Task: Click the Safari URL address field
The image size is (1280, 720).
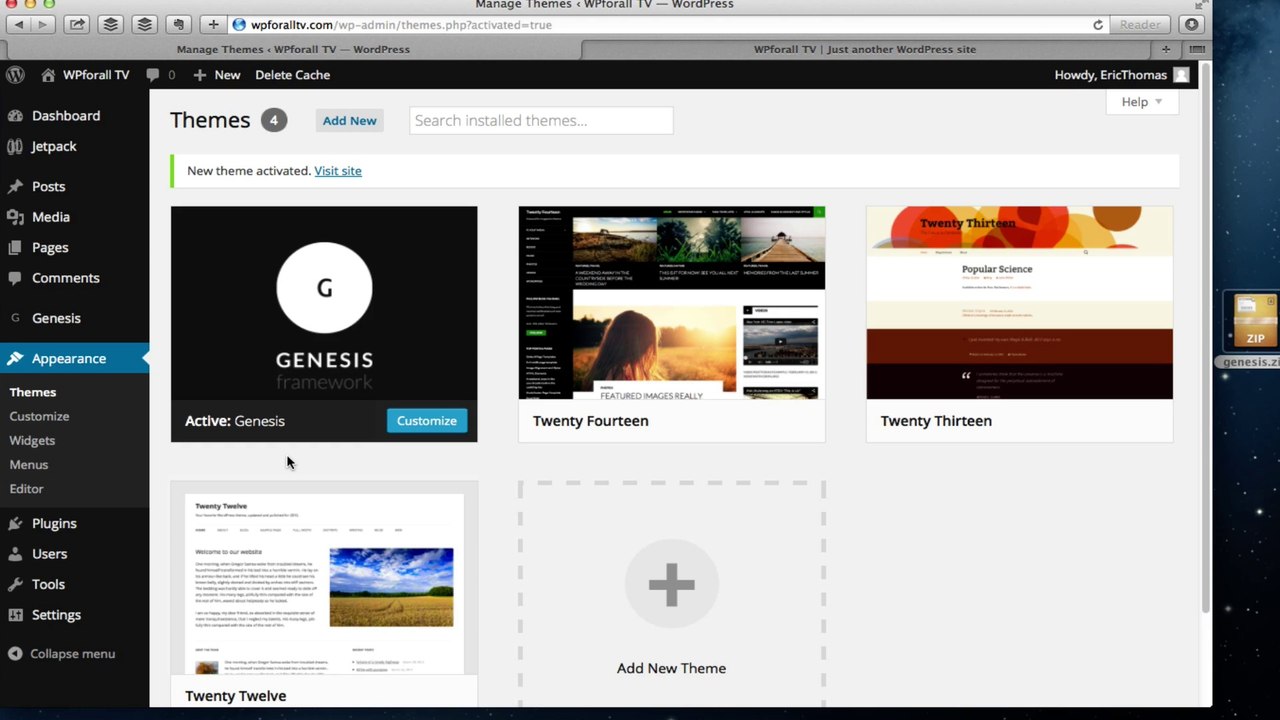Action: 660,25
